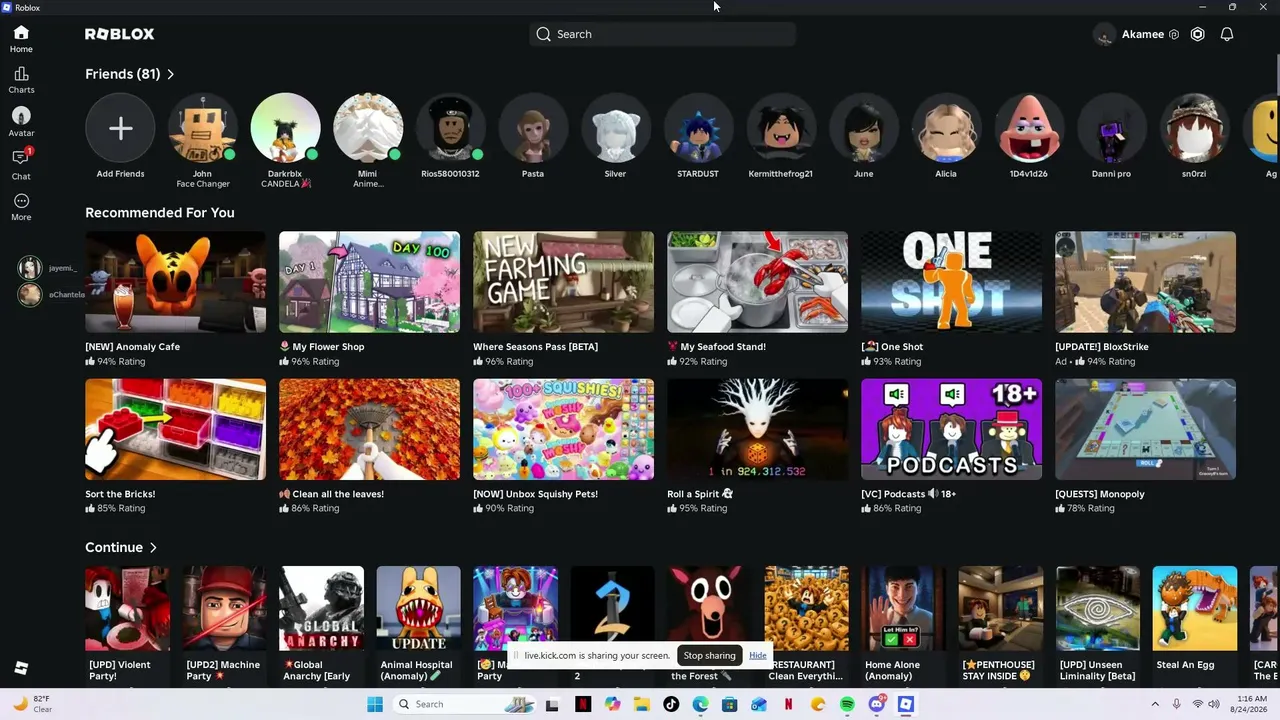Click the Hide link on sharing bar
The height and width of the screenshot is (720, 1280).
pyautogui.click(x=758, y=655)
